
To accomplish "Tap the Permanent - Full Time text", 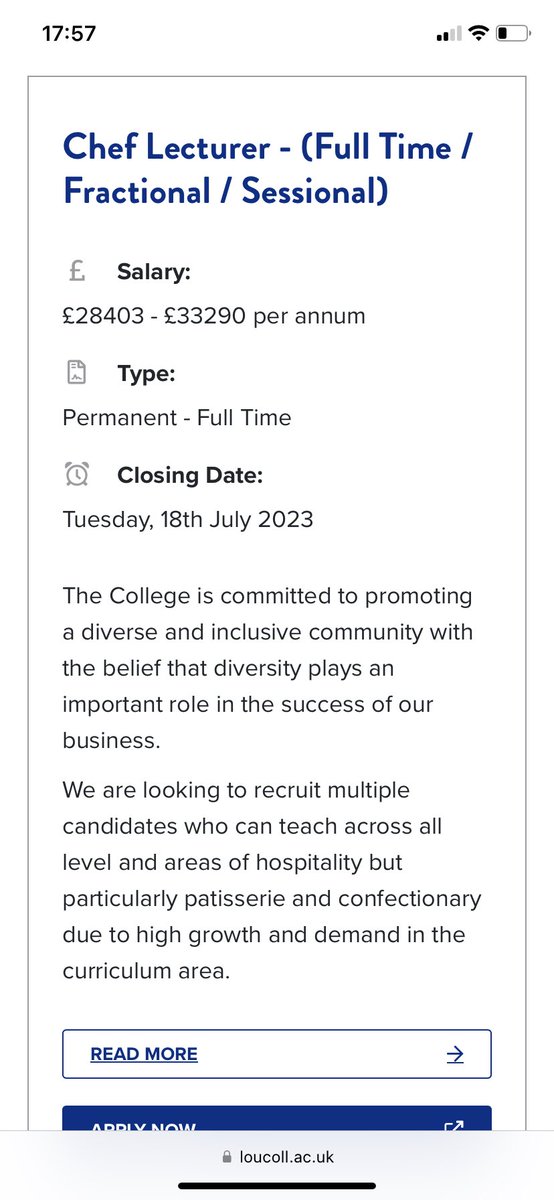I will click(177, 417).
